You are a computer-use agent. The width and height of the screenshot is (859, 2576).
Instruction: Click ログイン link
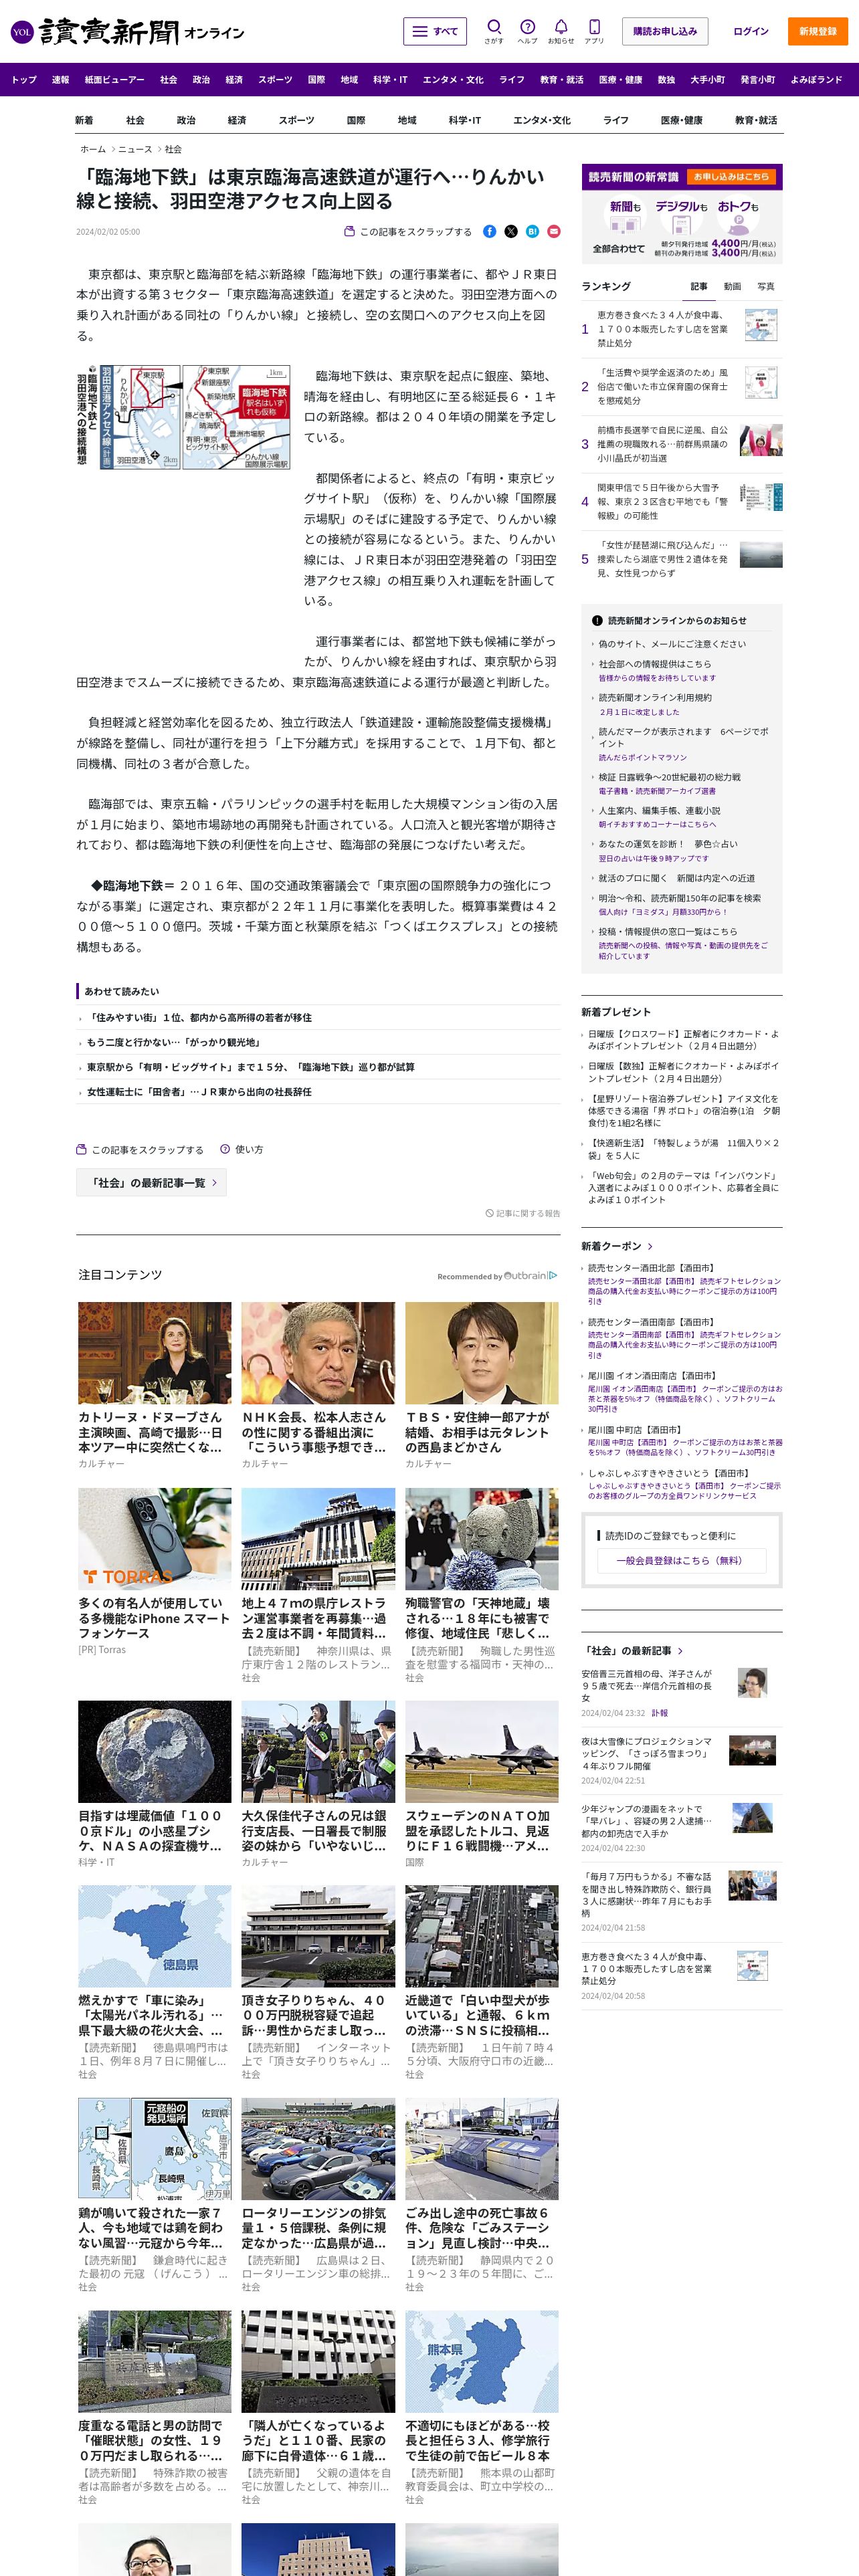(x=751, y=31)
